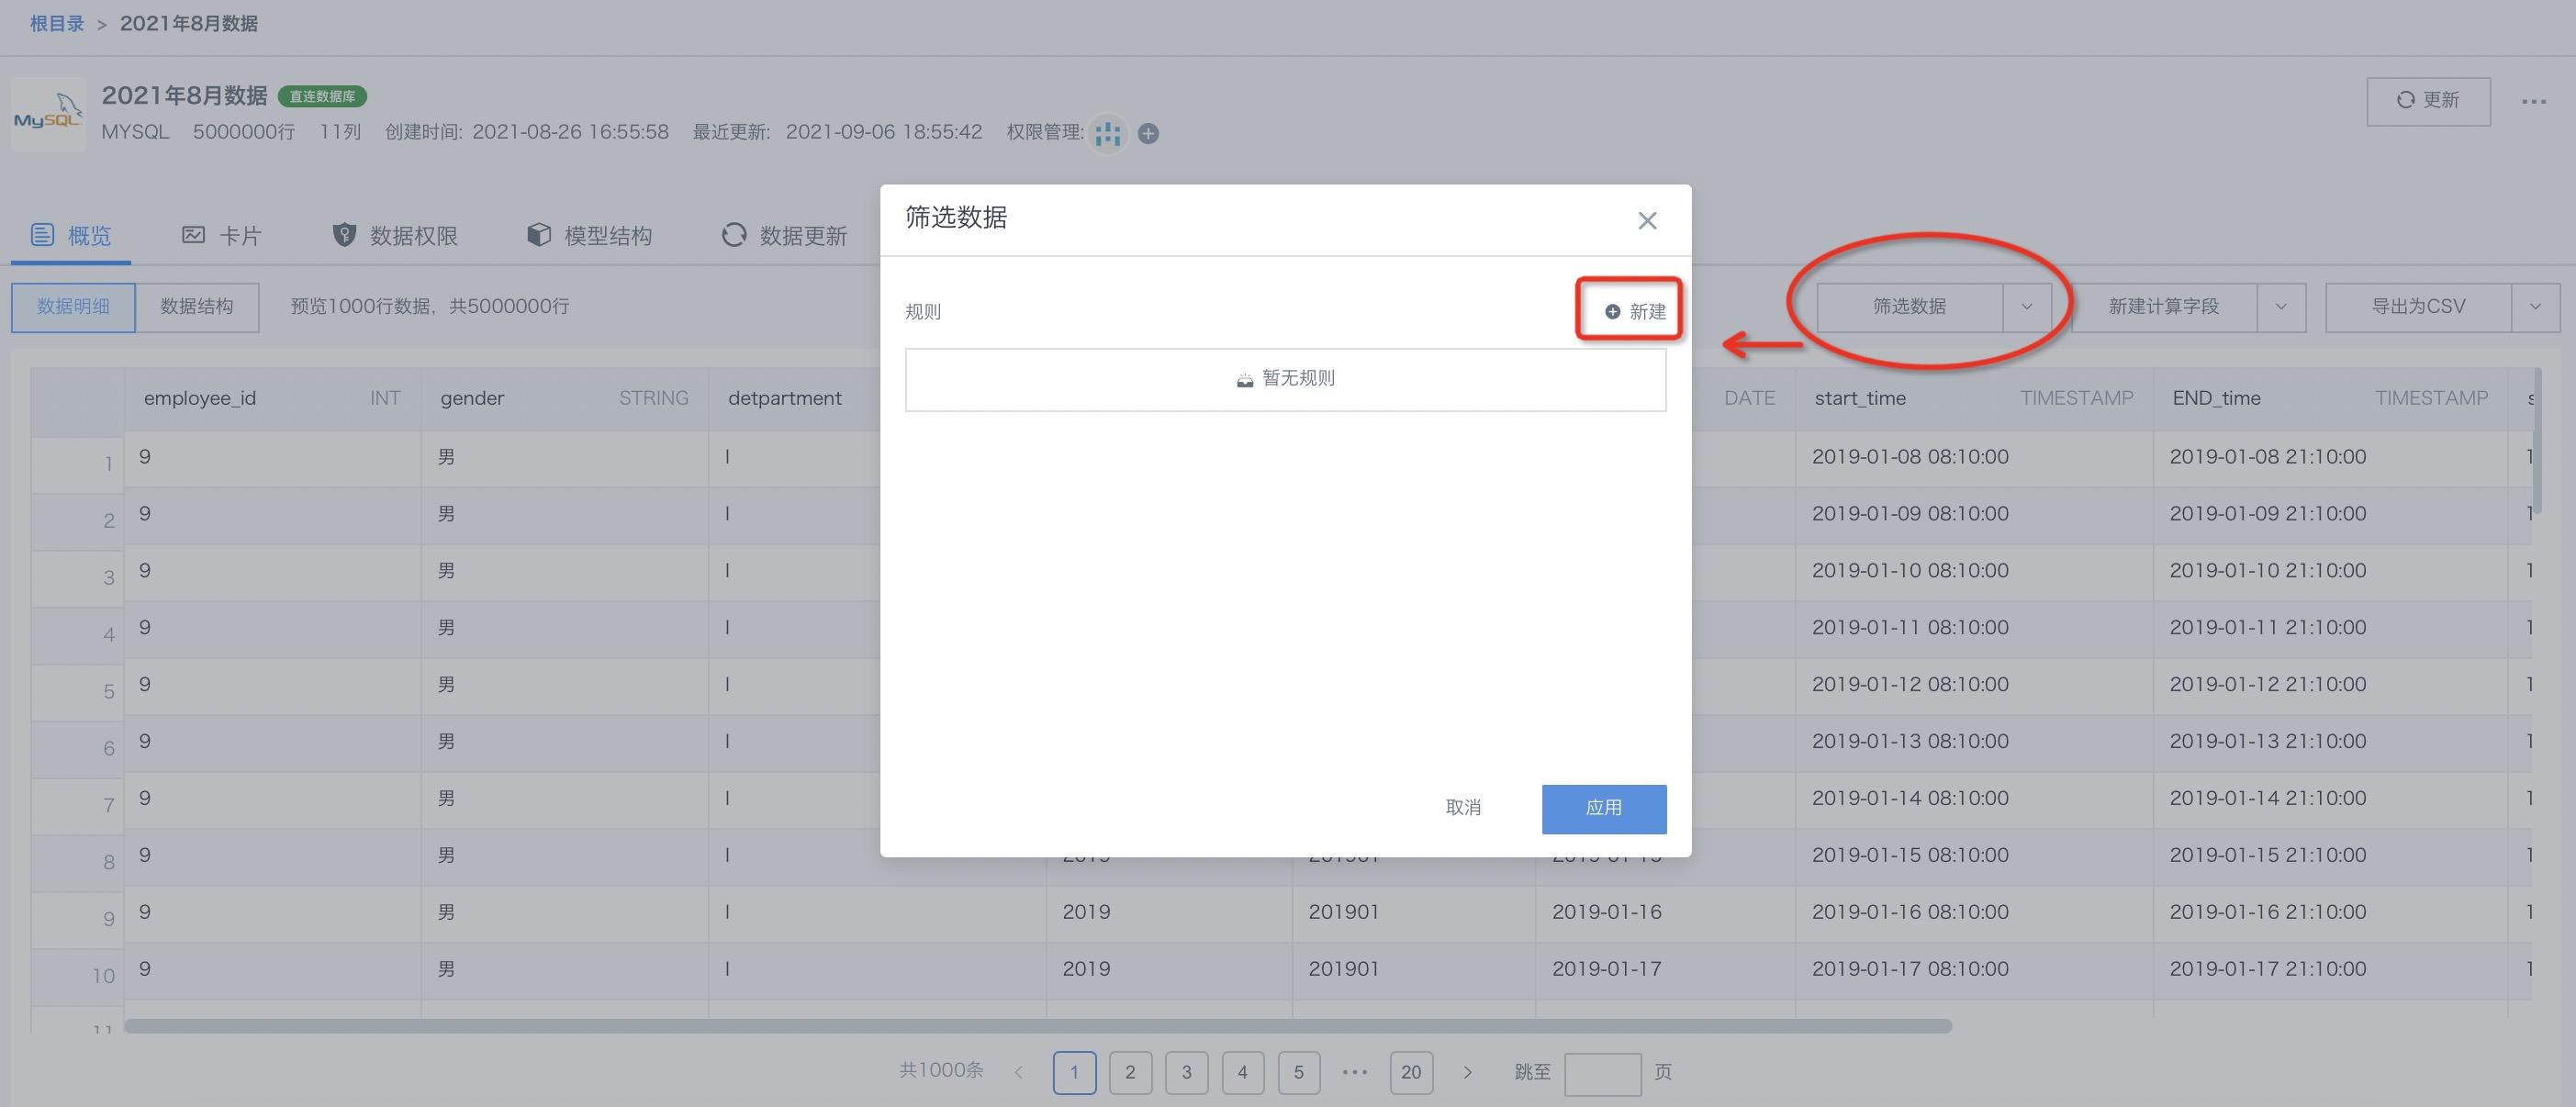Click the horizontal scrollbar below the table
This screenshot has width=2576, height=1107.
point(1037,1026)
